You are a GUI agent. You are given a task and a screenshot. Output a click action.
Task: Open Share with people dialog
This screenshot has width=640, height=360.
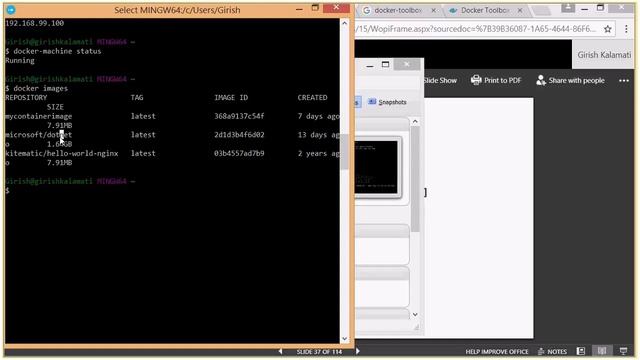[570, 80]
